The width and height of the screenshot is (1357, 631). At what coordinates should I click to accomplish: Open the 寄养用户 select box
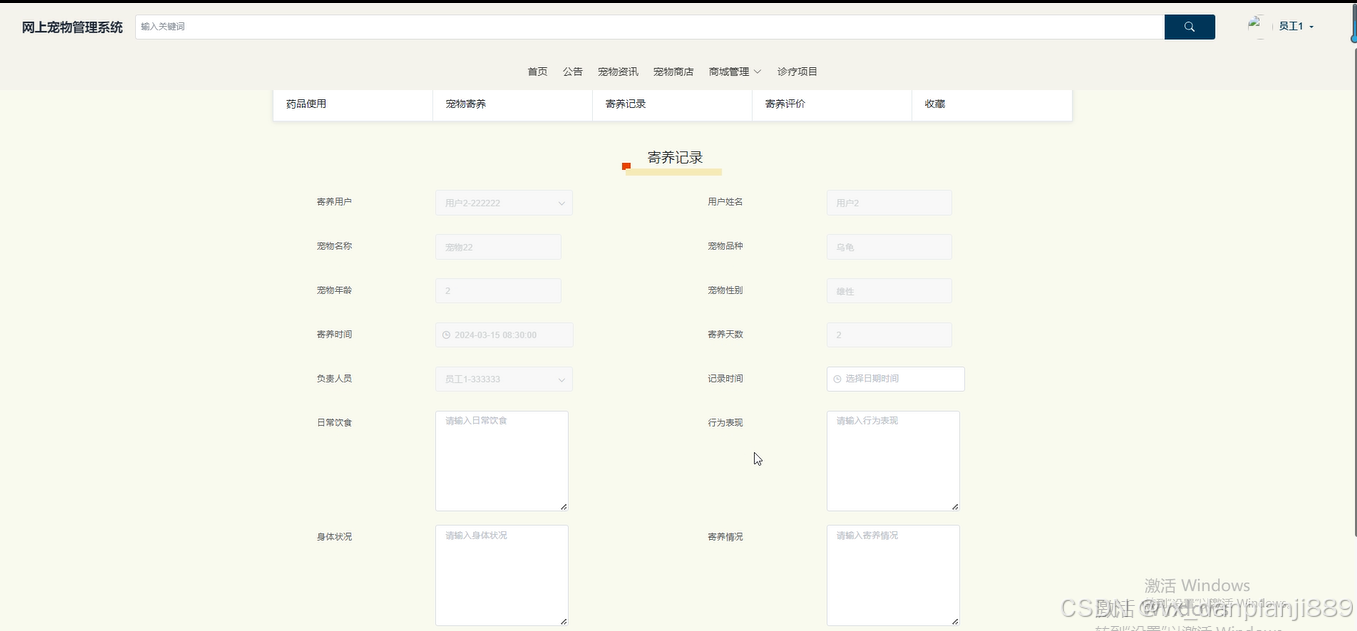(504, 203)
